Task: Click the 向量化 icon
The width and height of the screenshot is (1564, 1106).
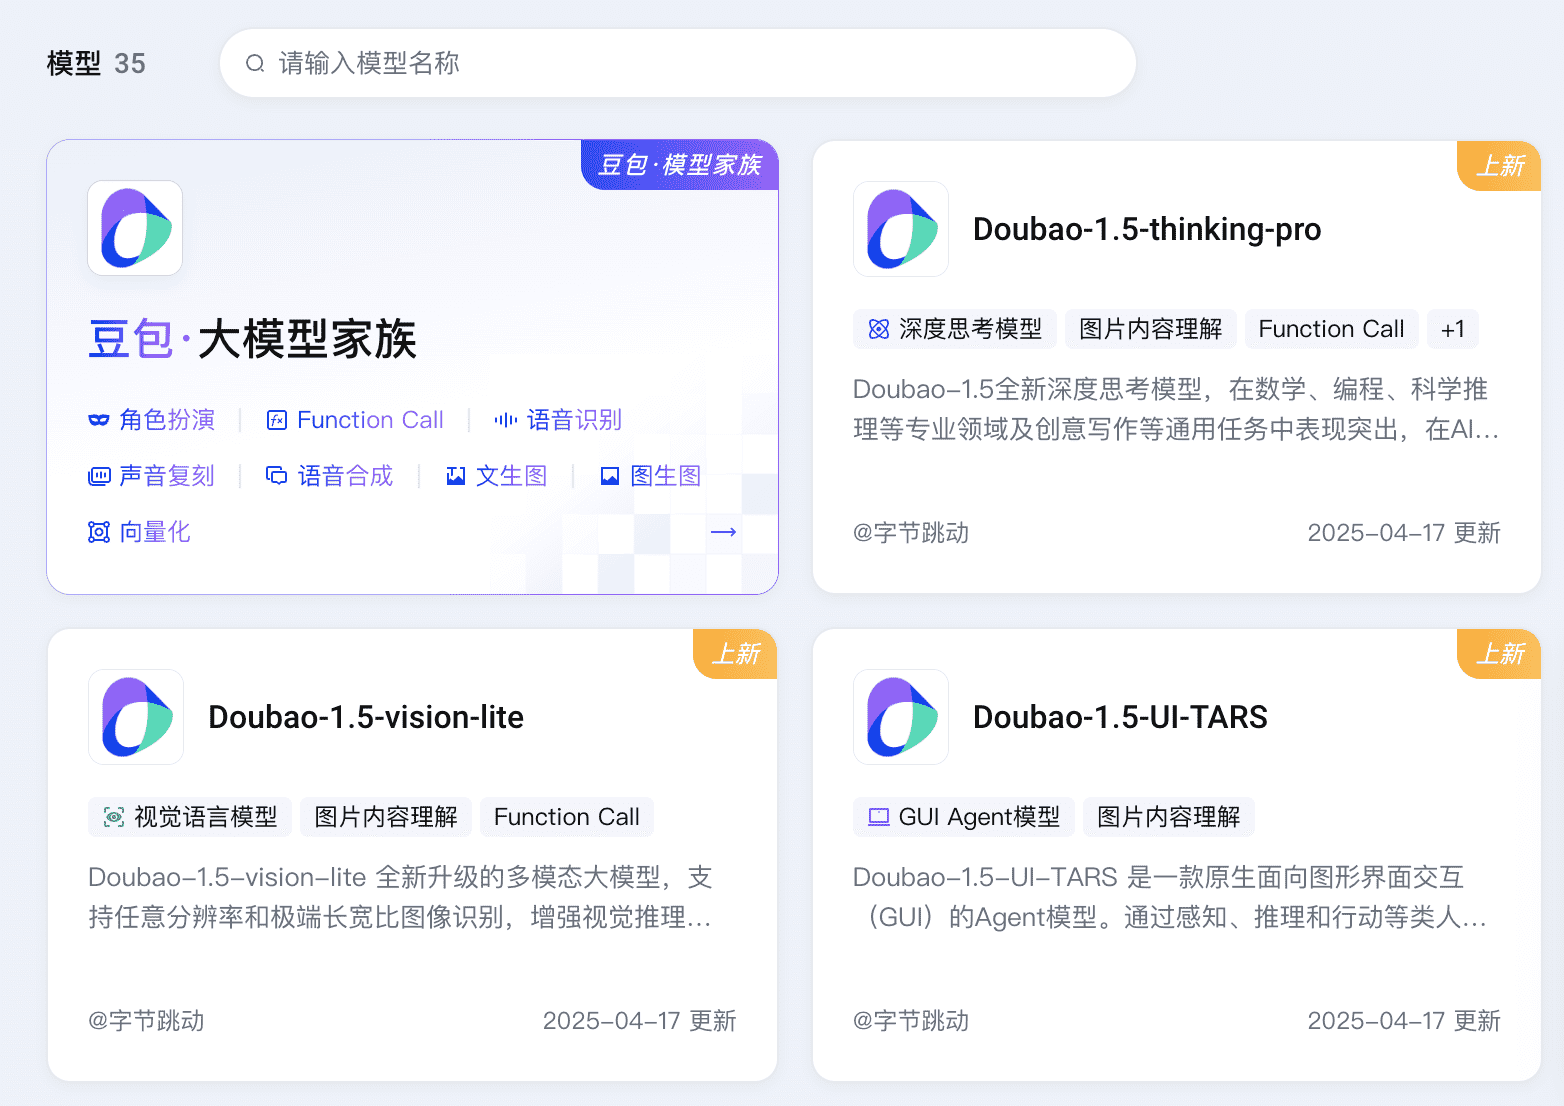Action: pos(98,532)
